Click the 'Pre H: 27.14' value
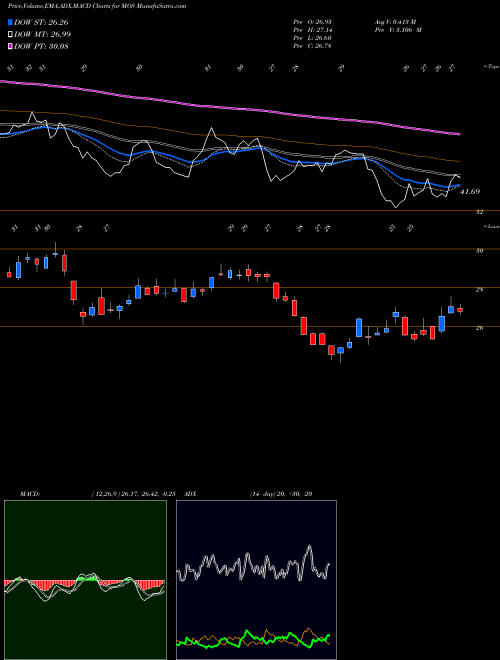 point(313,30)
